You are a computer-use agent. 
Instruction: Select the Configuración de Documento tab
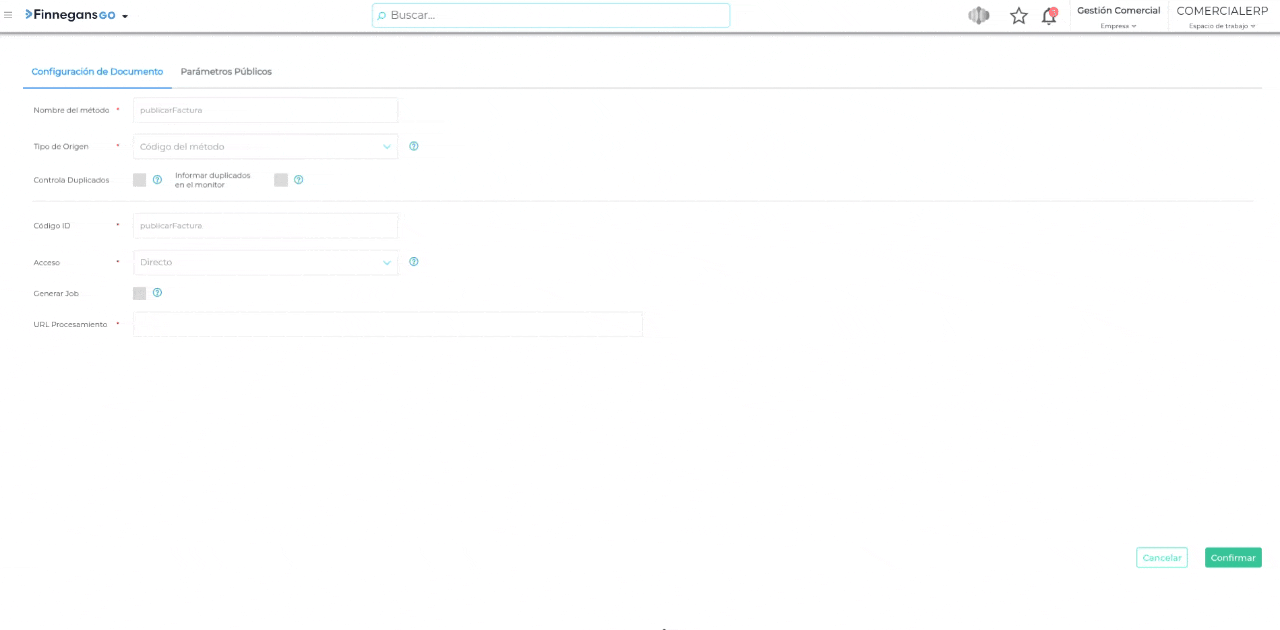[x=97, y=72]
